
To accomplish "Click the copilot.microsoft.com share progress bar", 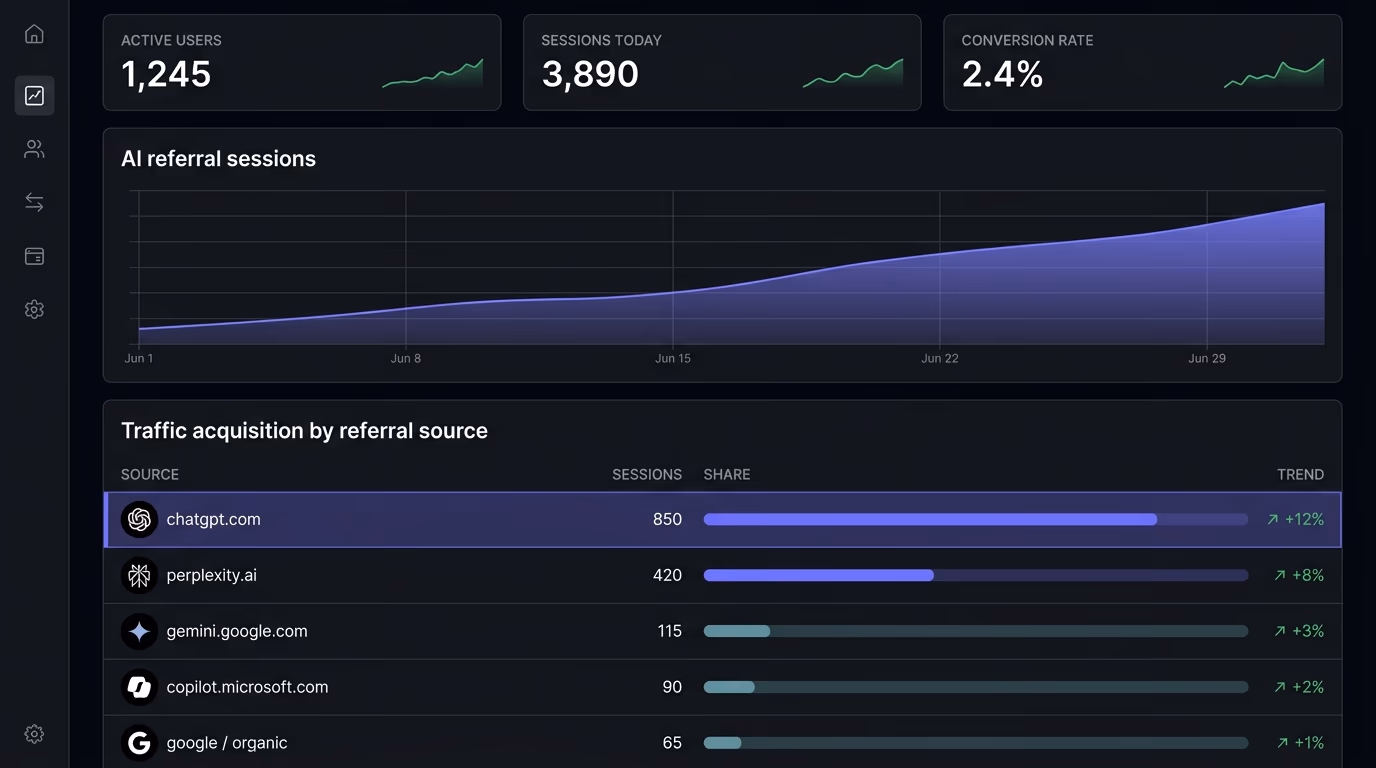I will [x=976, y=687].
